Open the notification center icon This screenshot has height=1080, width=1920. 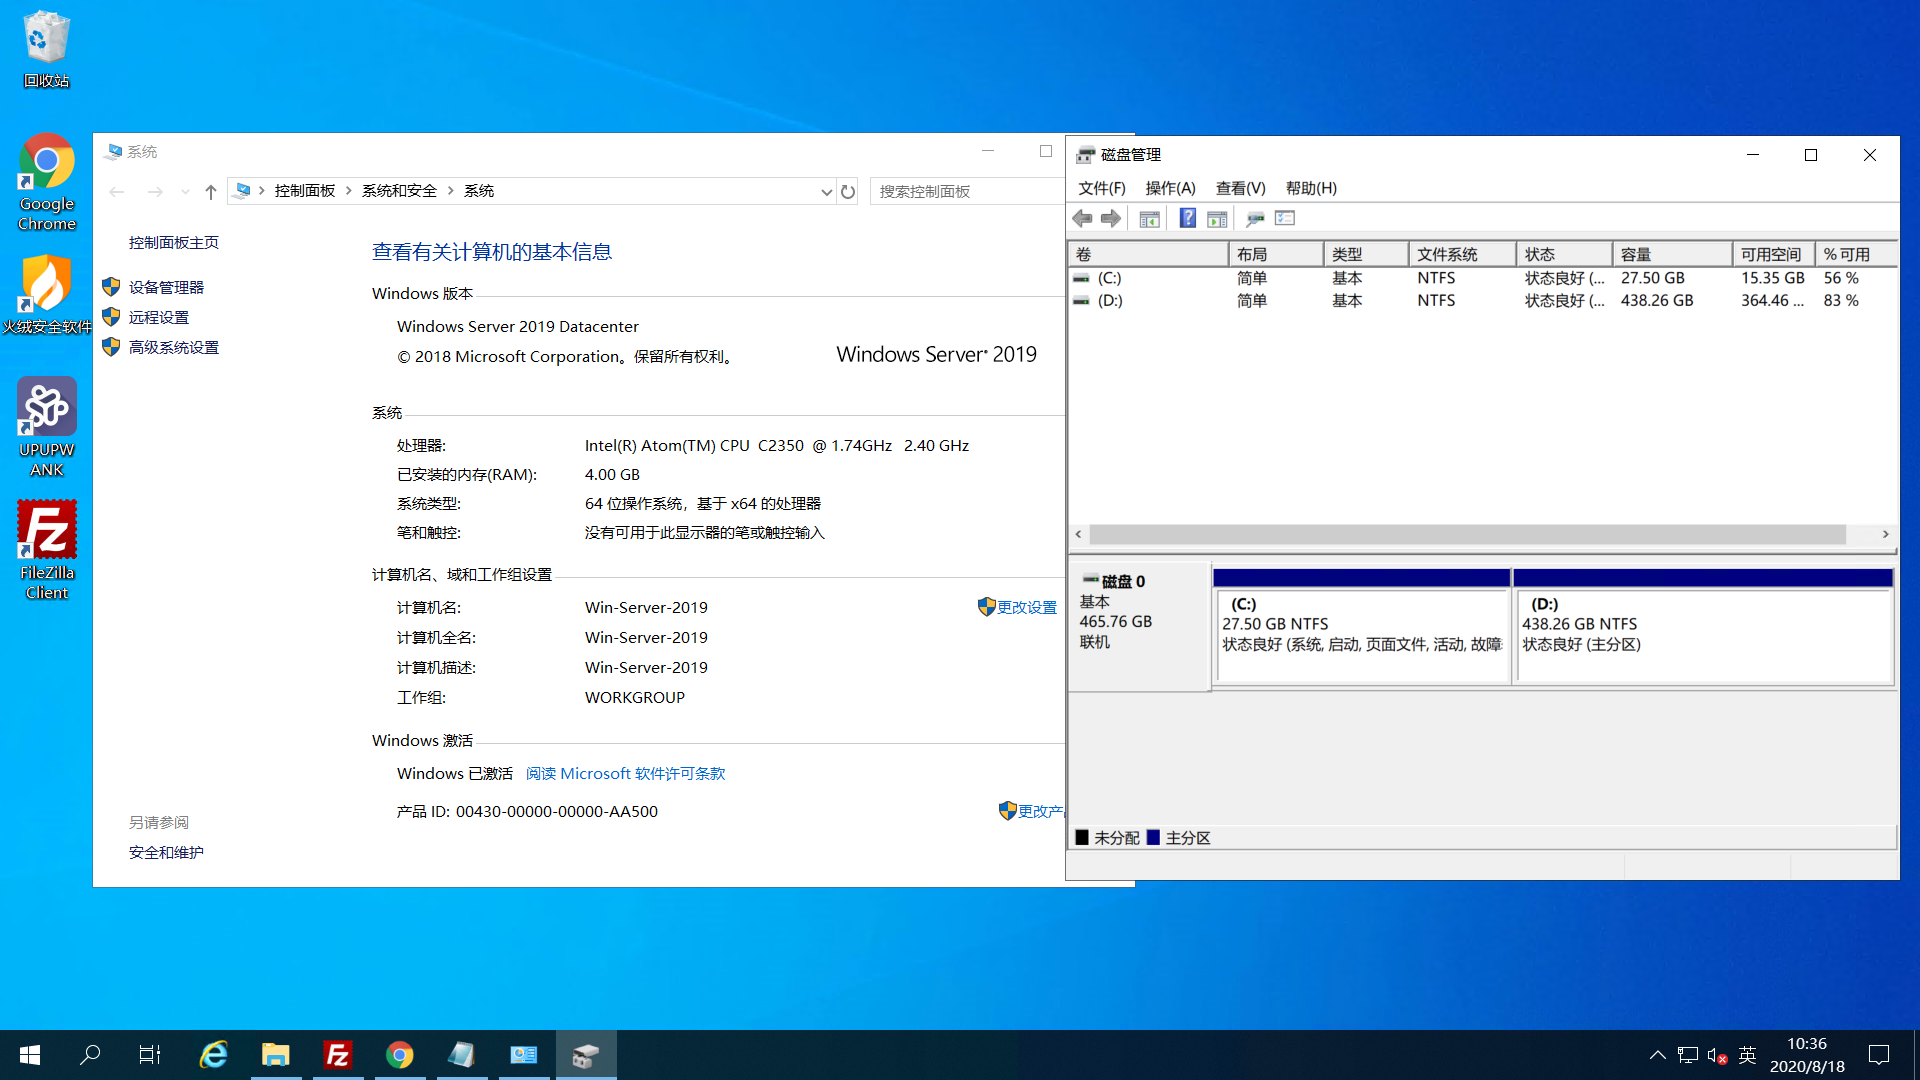[1879, 1055]
